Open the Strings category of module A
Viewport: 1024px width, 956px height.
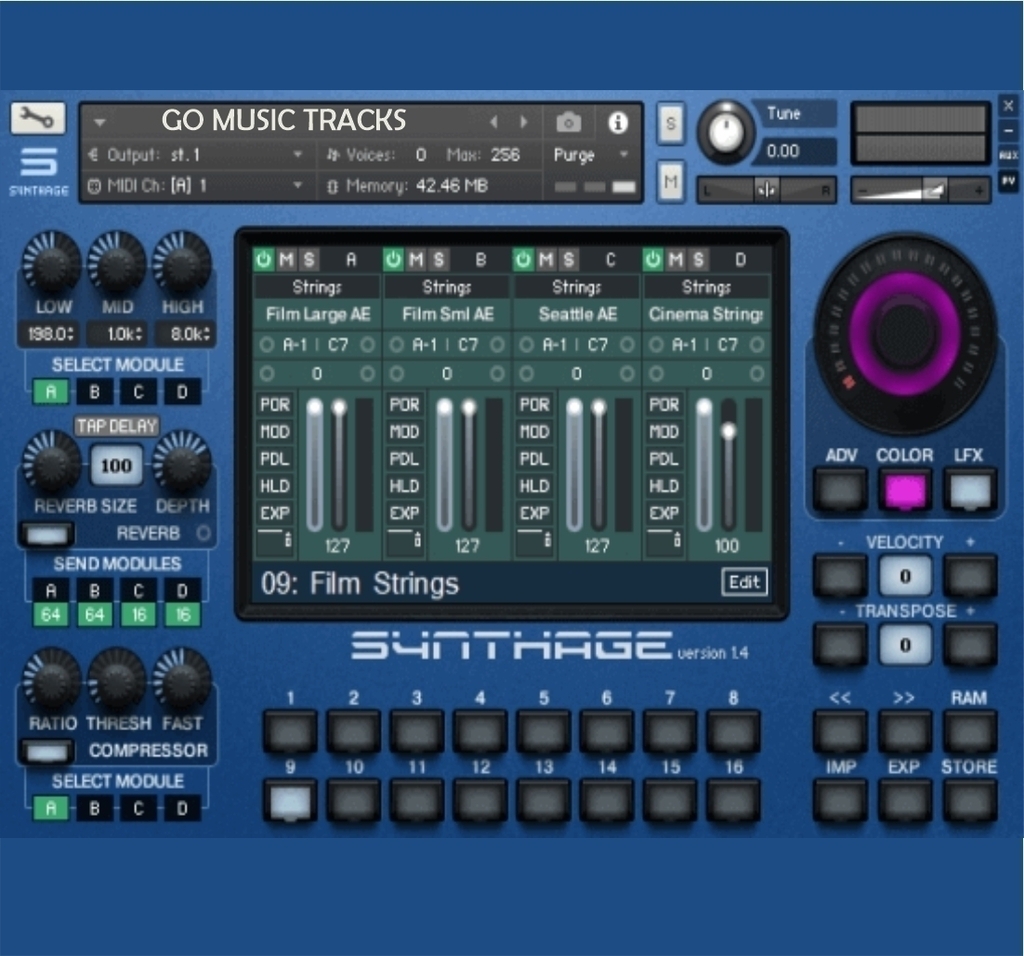point(317,287)
